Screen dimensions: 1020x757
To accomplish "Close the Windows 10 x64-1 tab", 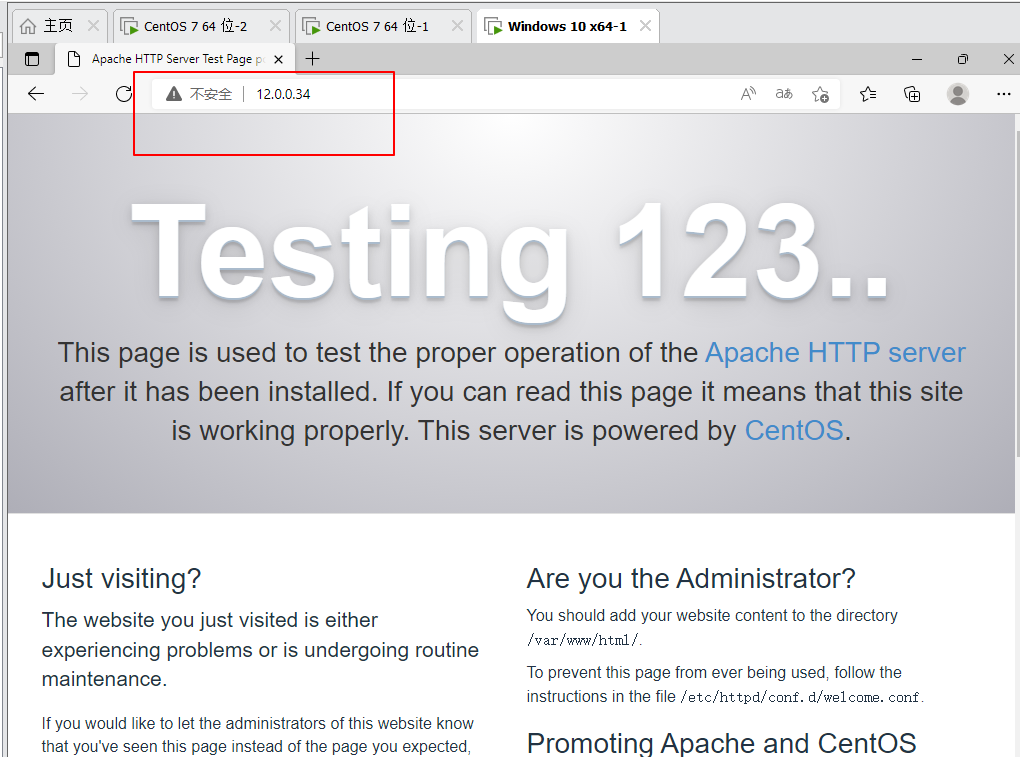I will point(645,25).
